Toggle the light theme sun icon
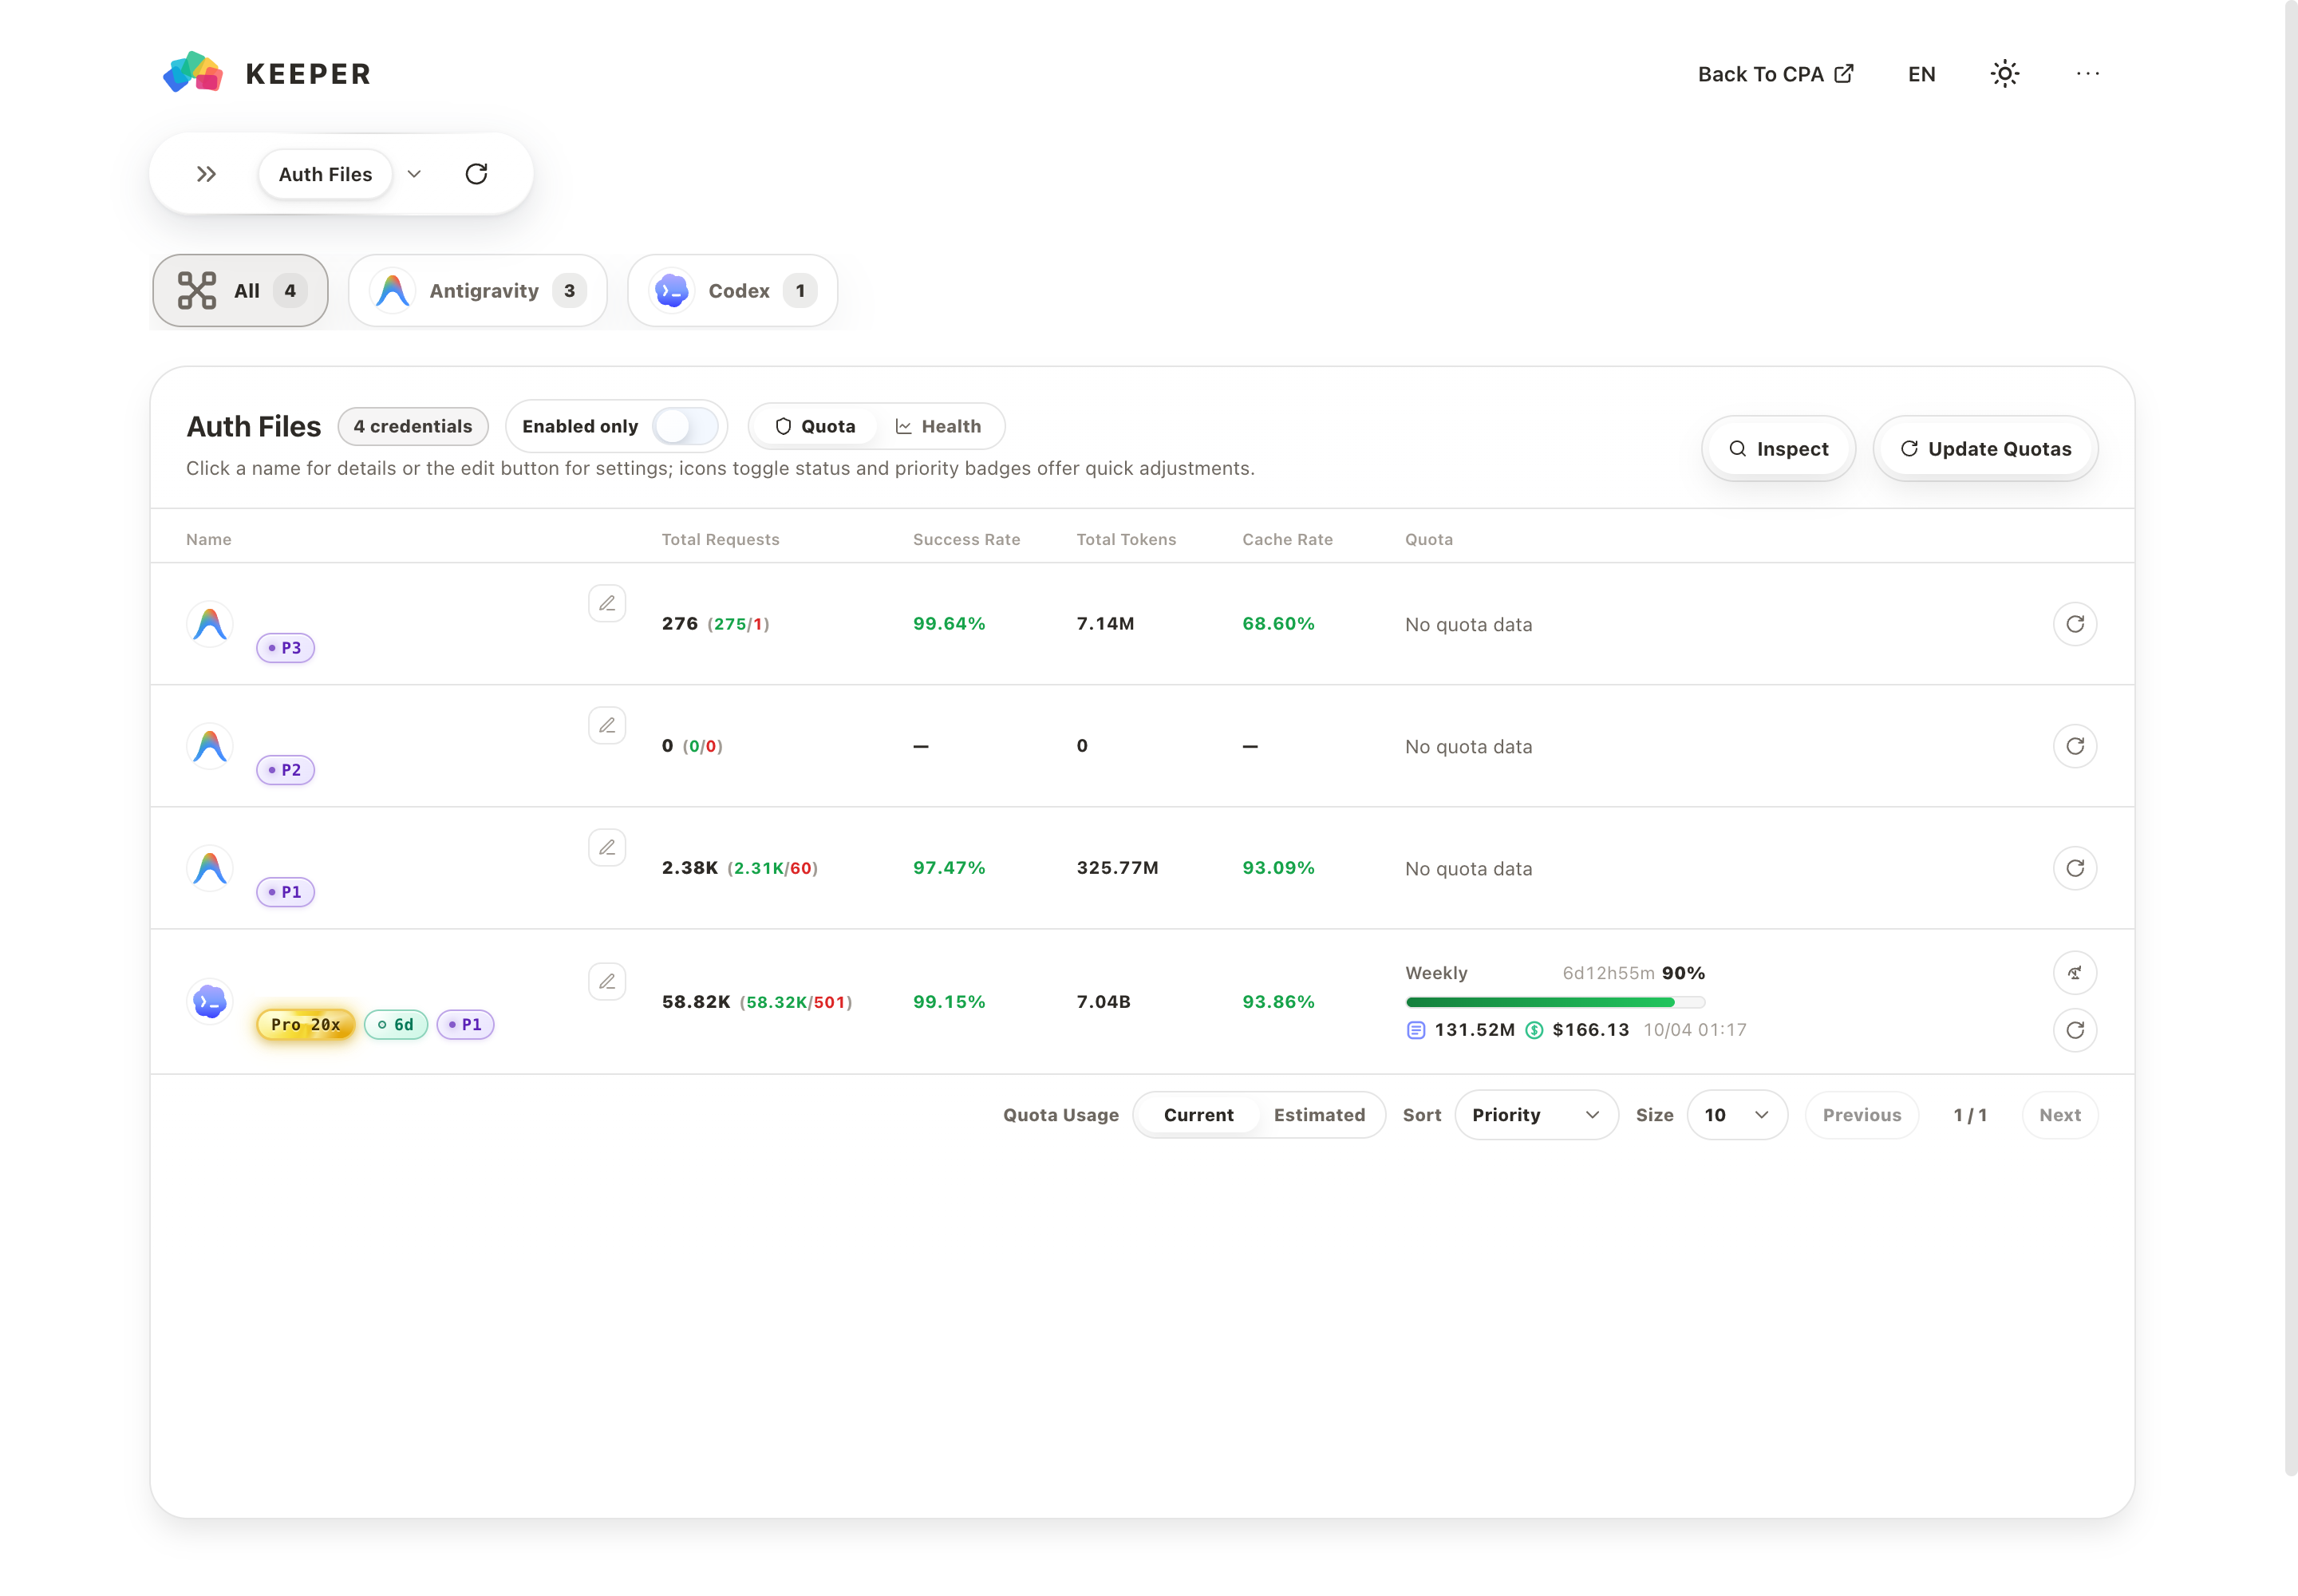The width and height of the screenshot is (2298, 1596). pos(2005,74)
